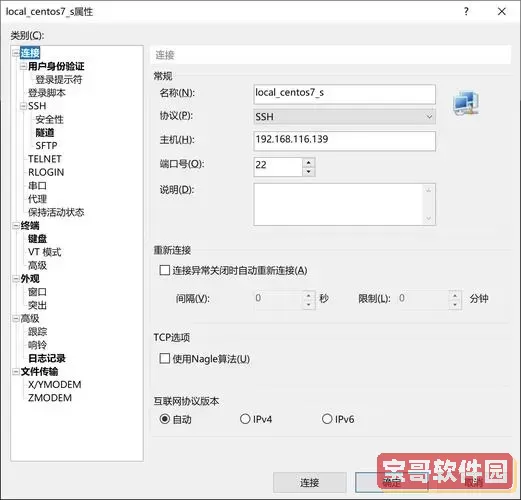The image size is (521, 500).
Task: Increase the port number with up arrow
Action: (309, 163)
